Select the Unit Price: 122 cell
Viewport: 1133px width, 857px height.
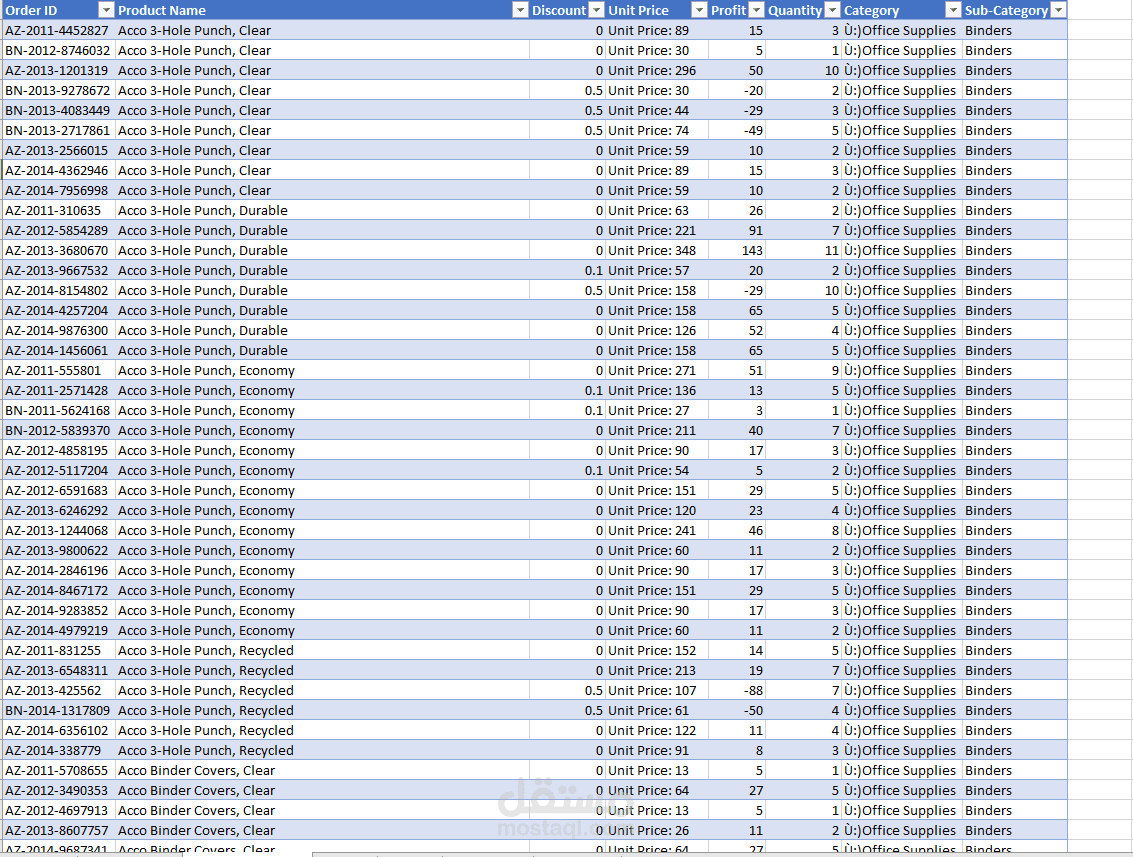657,731
